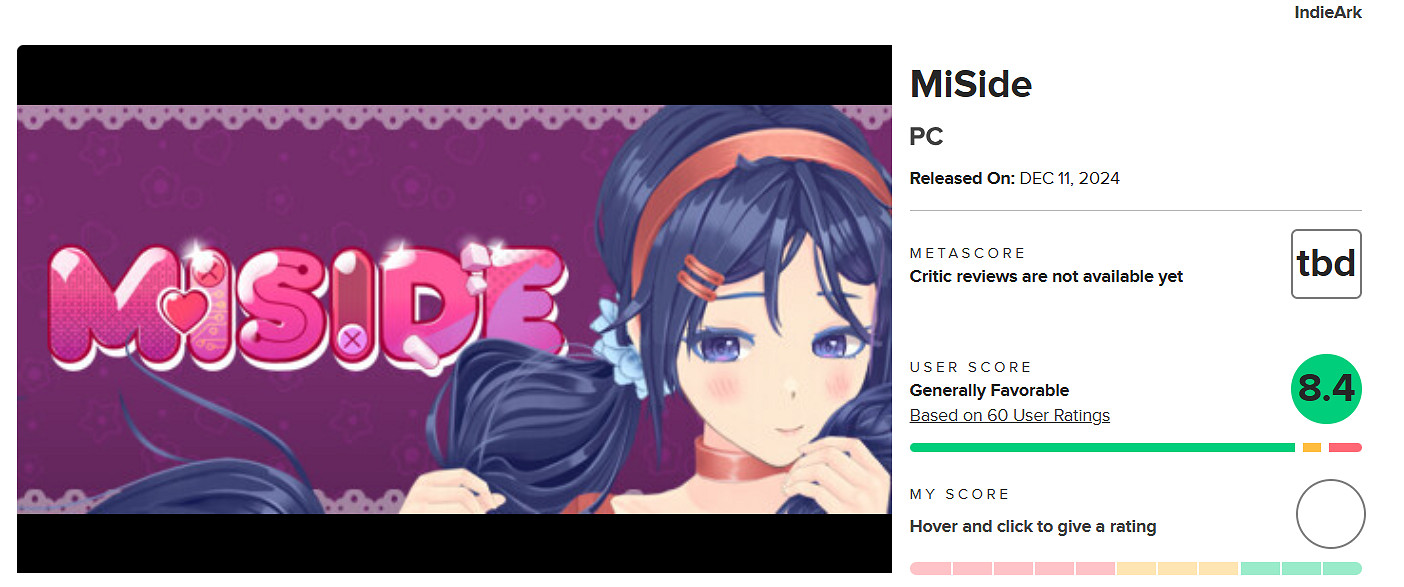Viewport: 1404px width, 587px height.
Task: Click the tbd Metascore box
Action: (1326, 264)
